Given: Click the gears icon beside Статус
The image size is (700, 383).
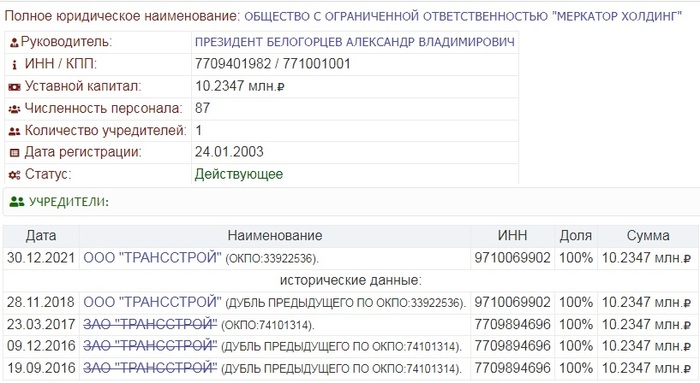Looking at the screenshot, I should pyautogui.click(x=14, y=175).
